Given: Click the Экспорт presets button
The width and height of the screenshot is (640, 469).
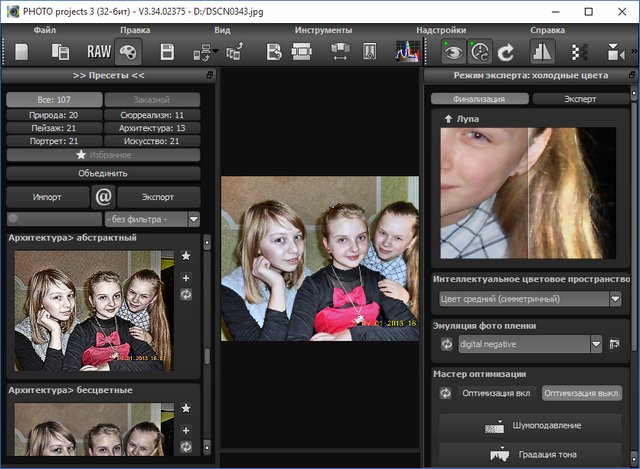Looking at the screenshot, I should [x=158, y=197].
